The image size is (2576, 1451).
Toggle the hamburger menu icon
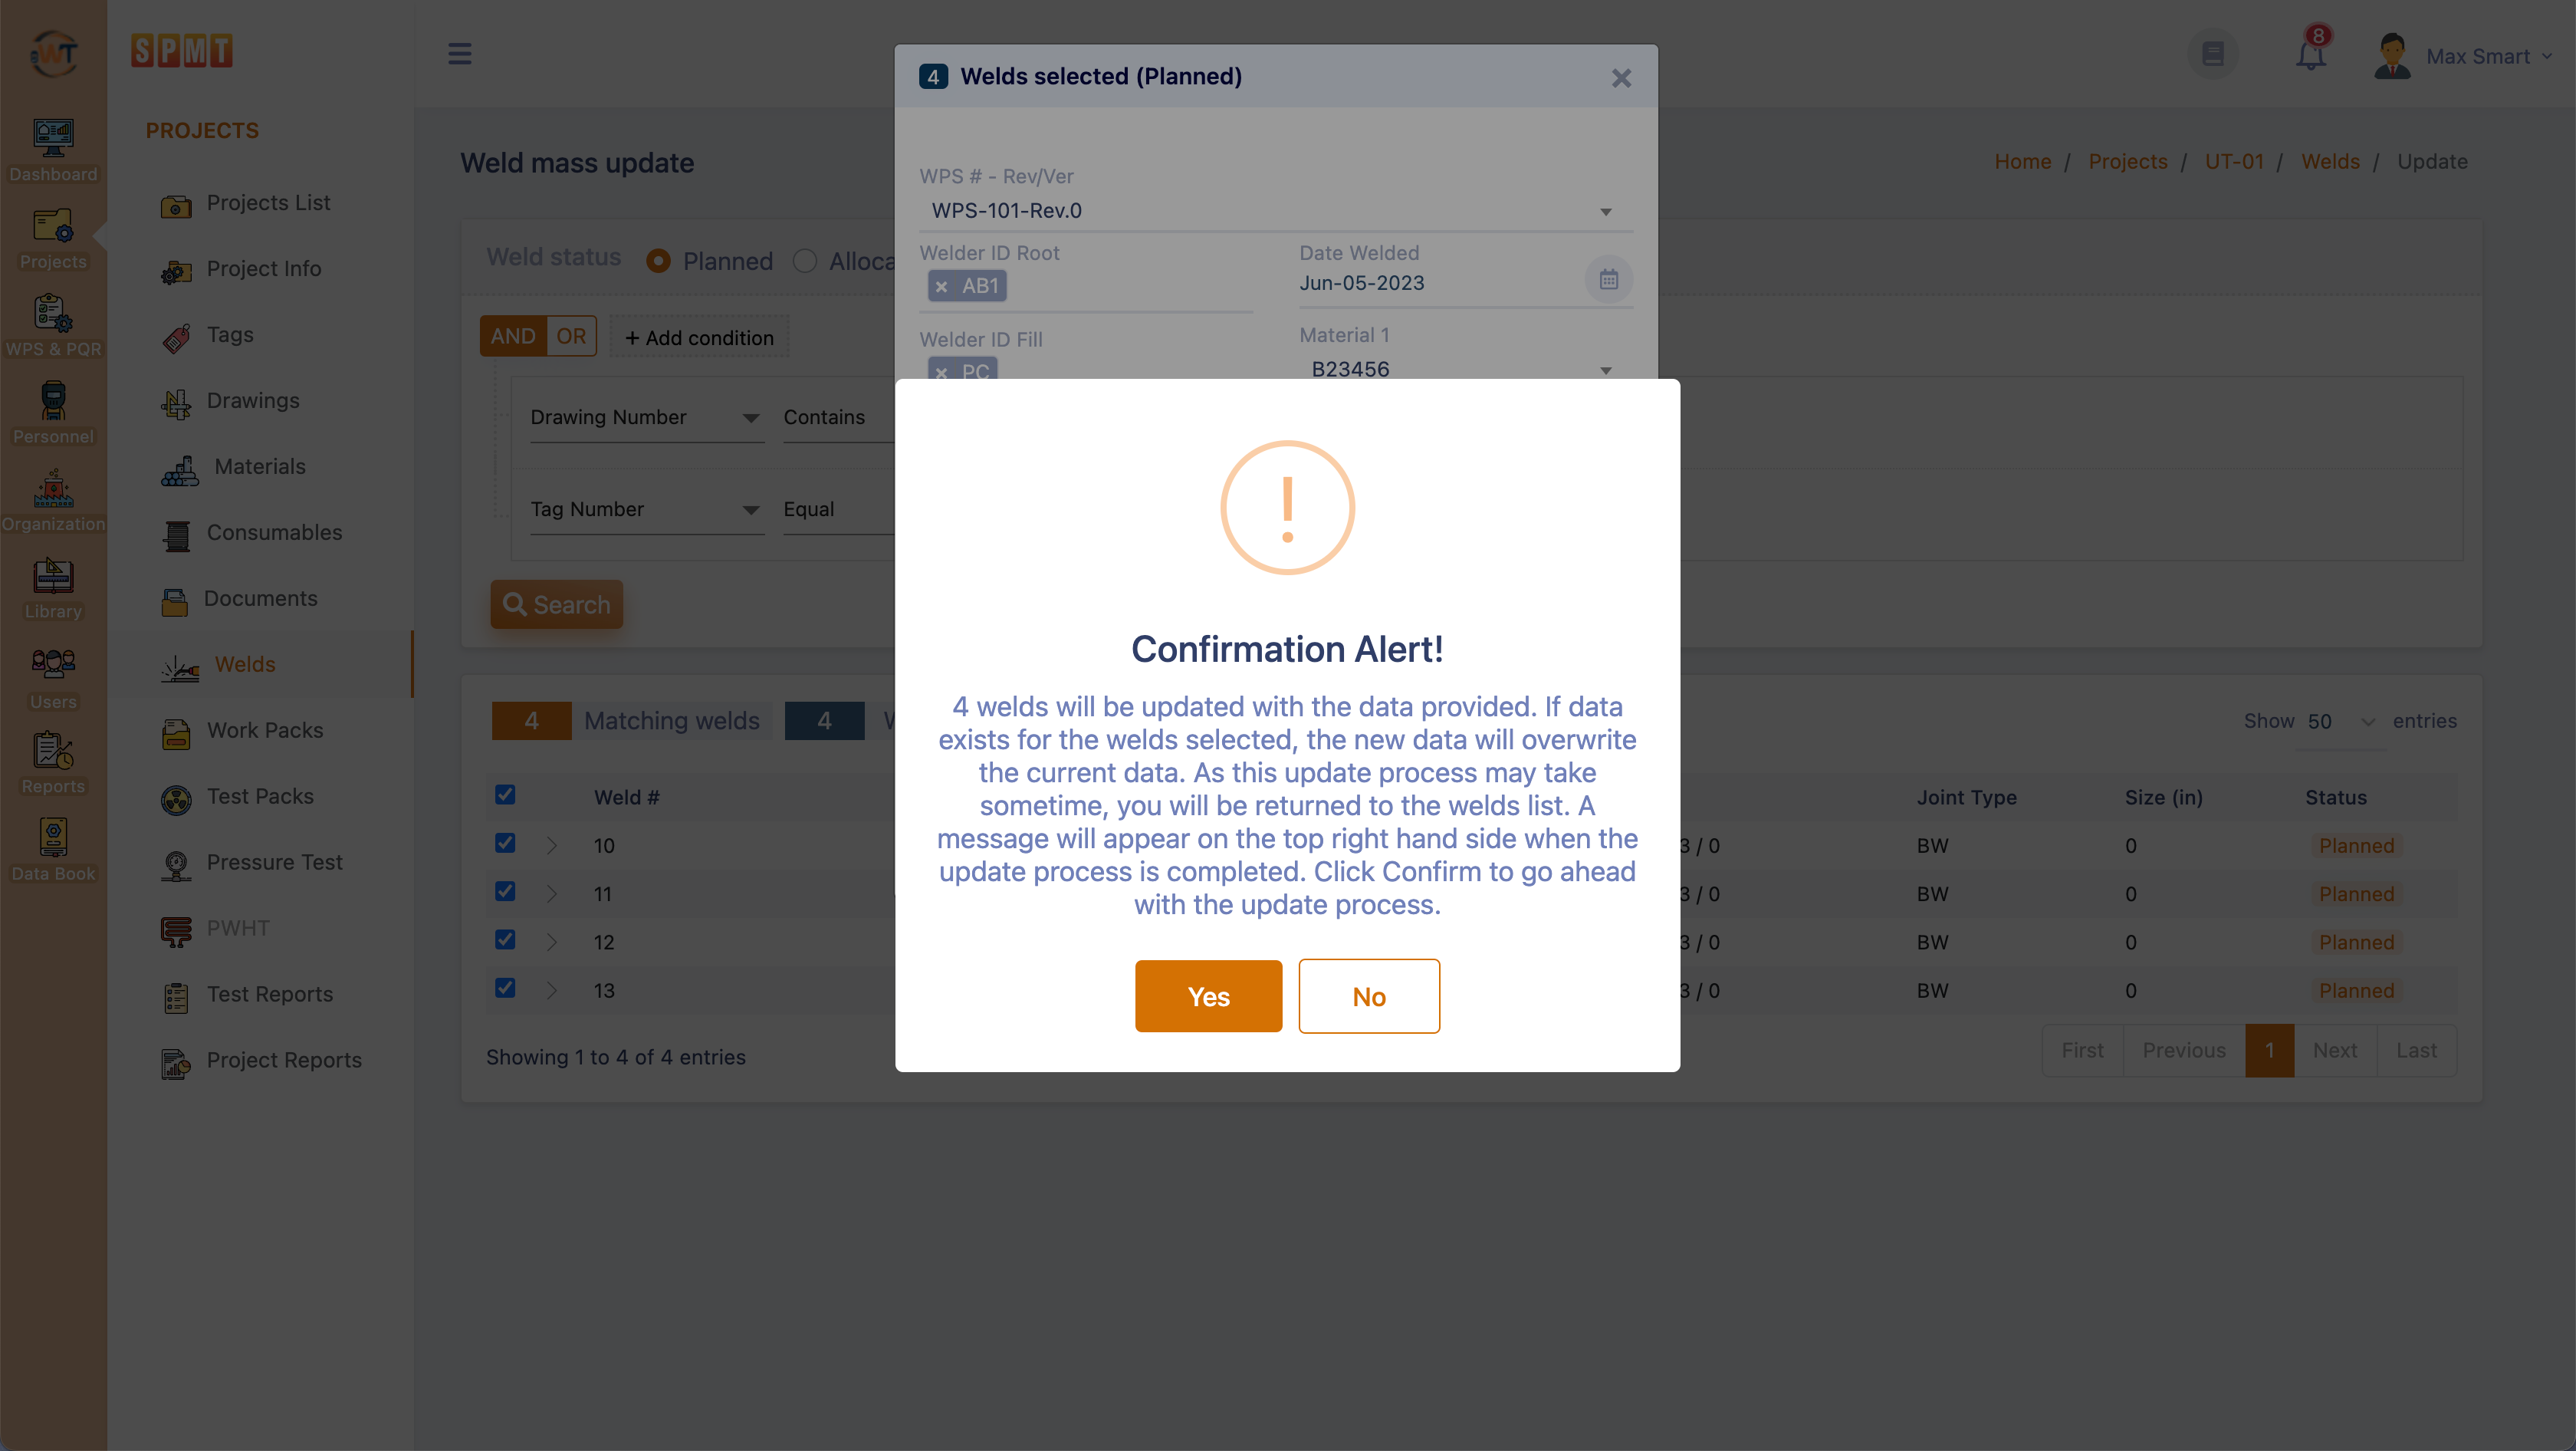[x=460, y=54]
